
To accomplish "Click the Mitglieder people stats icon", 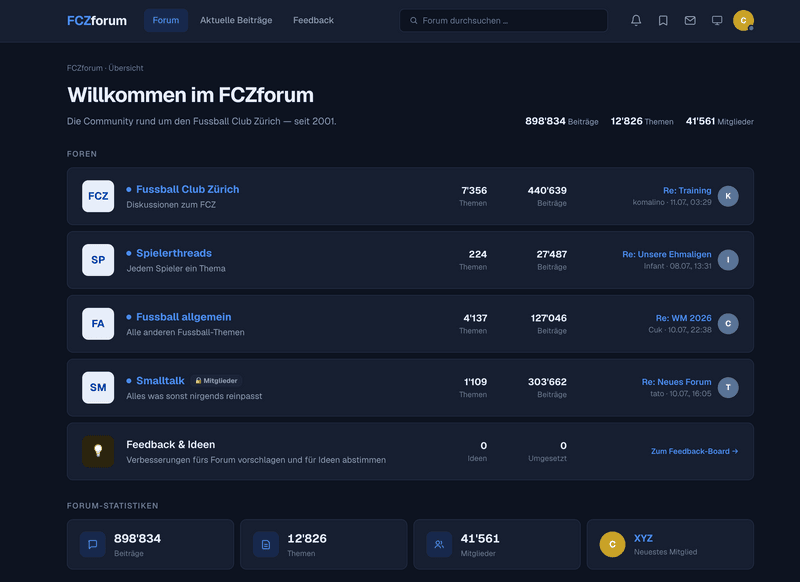I will pos(439,544).
